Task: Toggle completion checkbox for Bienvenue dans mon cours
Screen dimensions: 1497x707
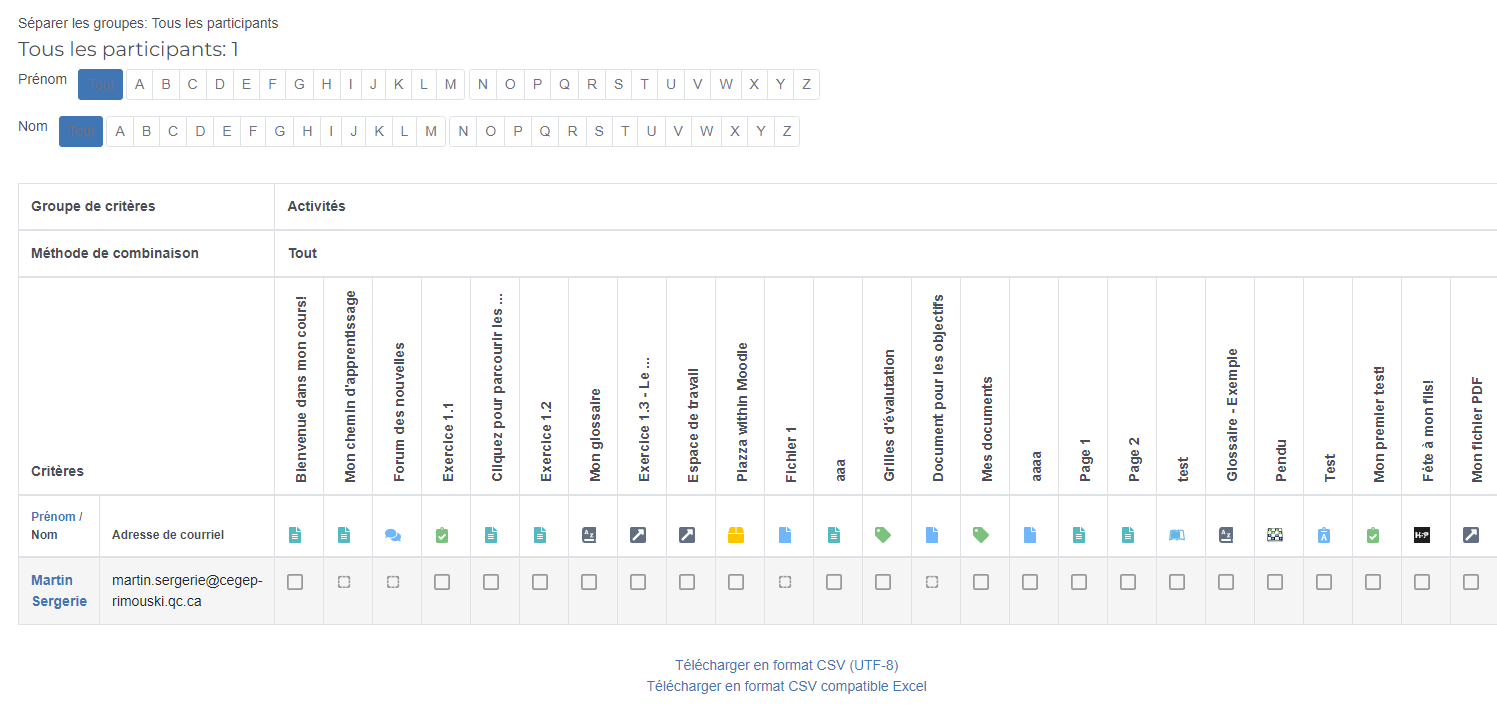Action: click(x=295, y=582)
